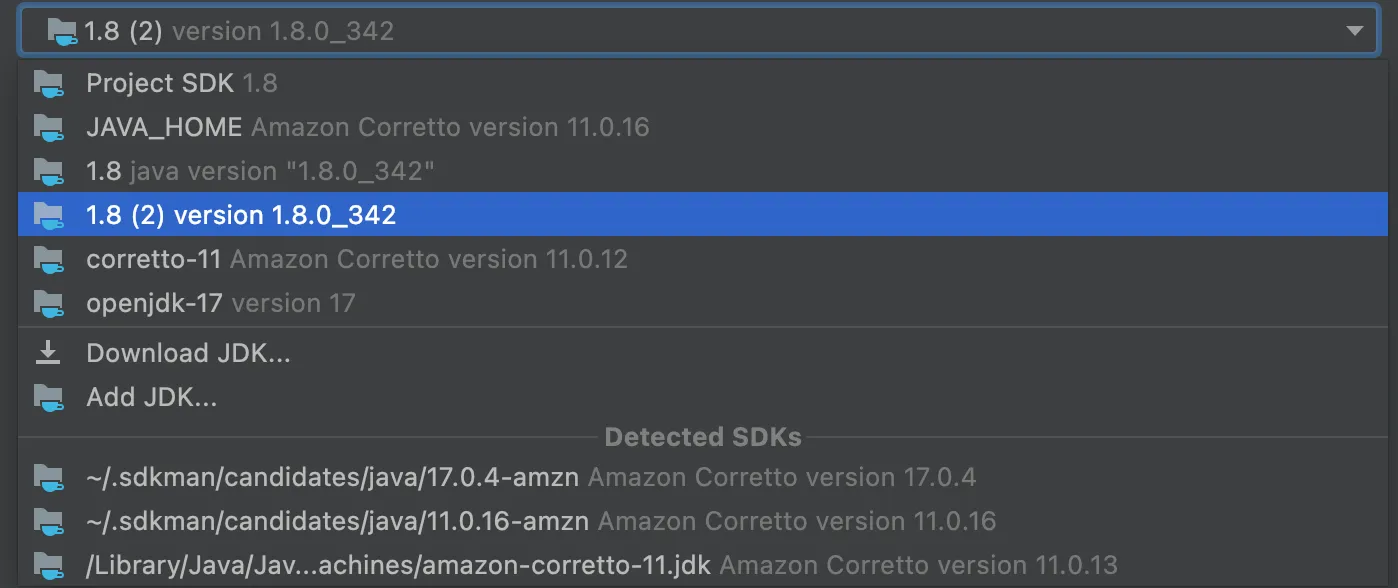
Task: Click the amazon-corretto-11.jdk entry's icon
Action: pos(48,565)
